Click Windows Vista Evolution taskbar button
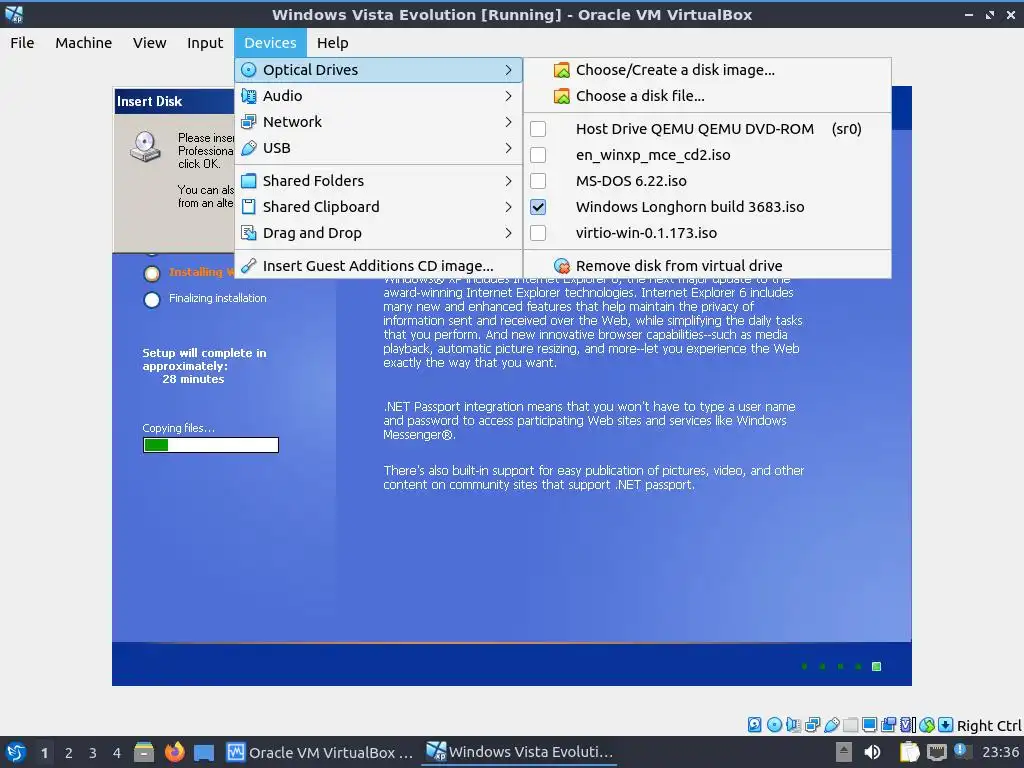The height and width of the screenshot is (768, 1024). click(519, 752)
